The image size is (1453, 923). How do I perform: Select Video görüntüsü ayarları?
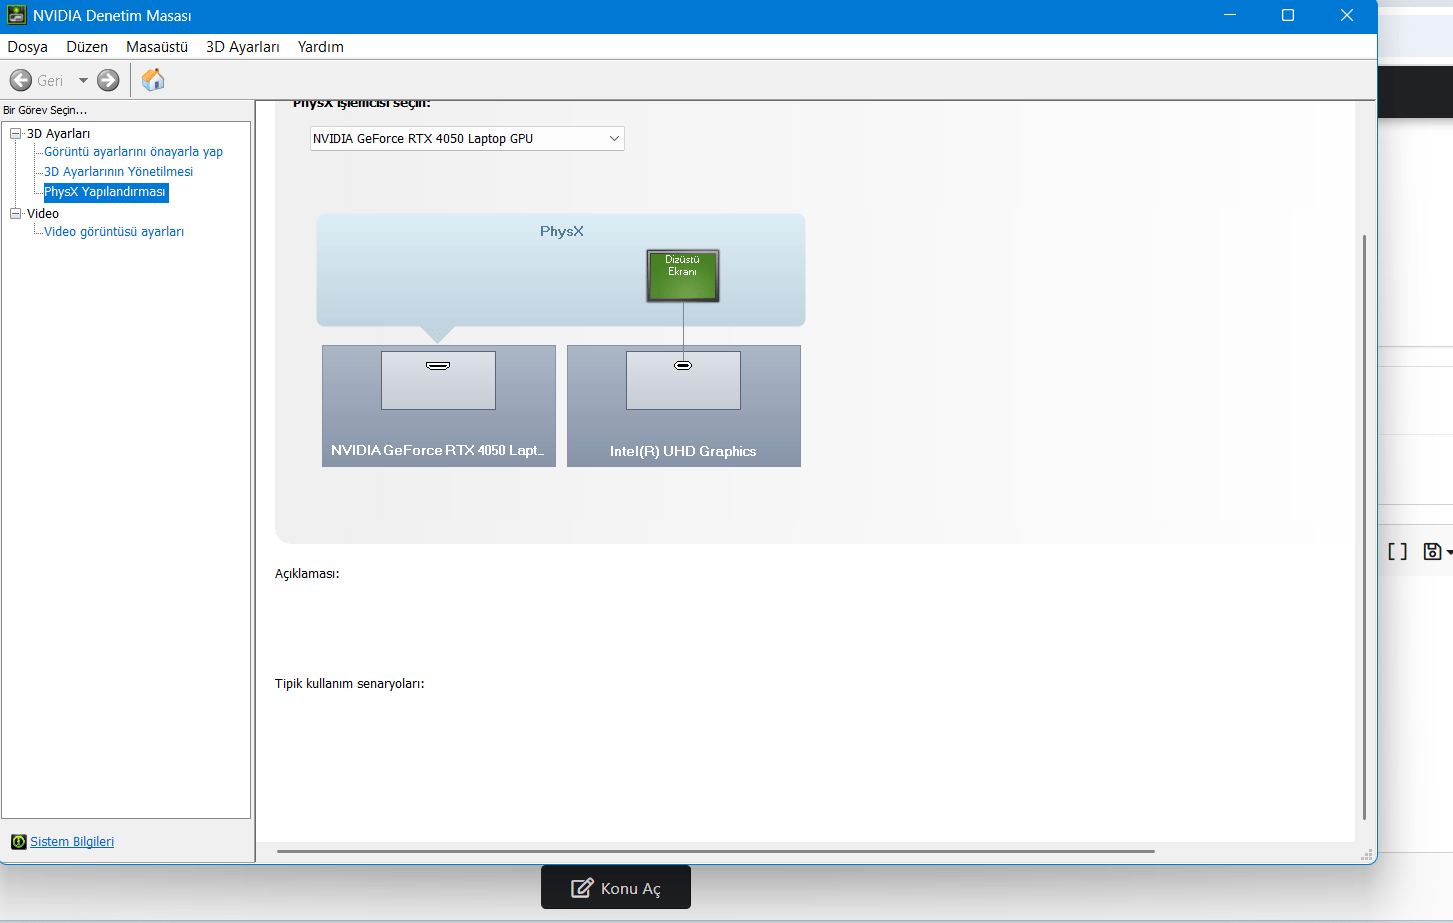coord(114,232)
